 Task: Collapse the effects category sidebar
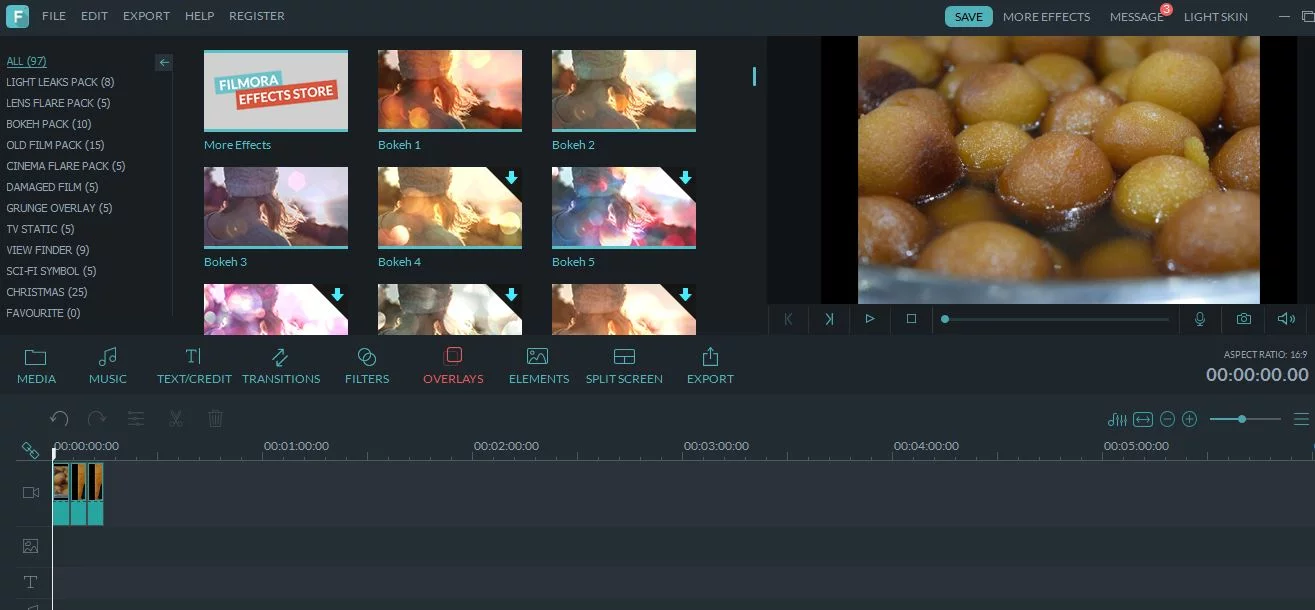tap(164, 62)
